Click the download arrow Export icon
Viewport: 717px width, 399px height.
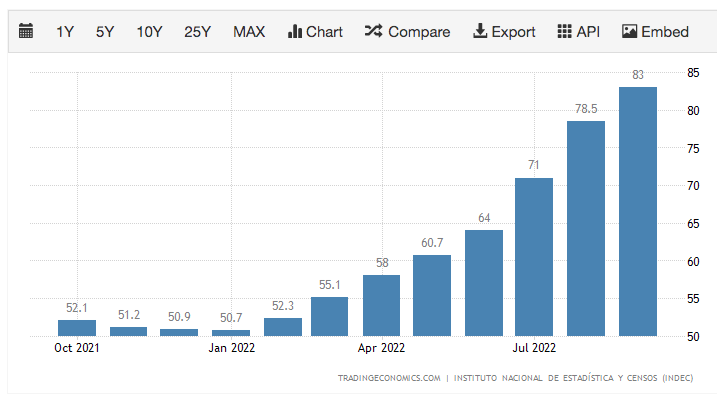click(480, 31)
